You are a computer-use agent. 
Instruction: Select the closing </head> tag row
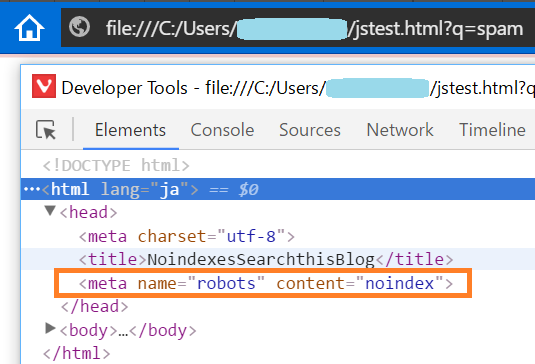pyautogui.click(x=95, y=306)
